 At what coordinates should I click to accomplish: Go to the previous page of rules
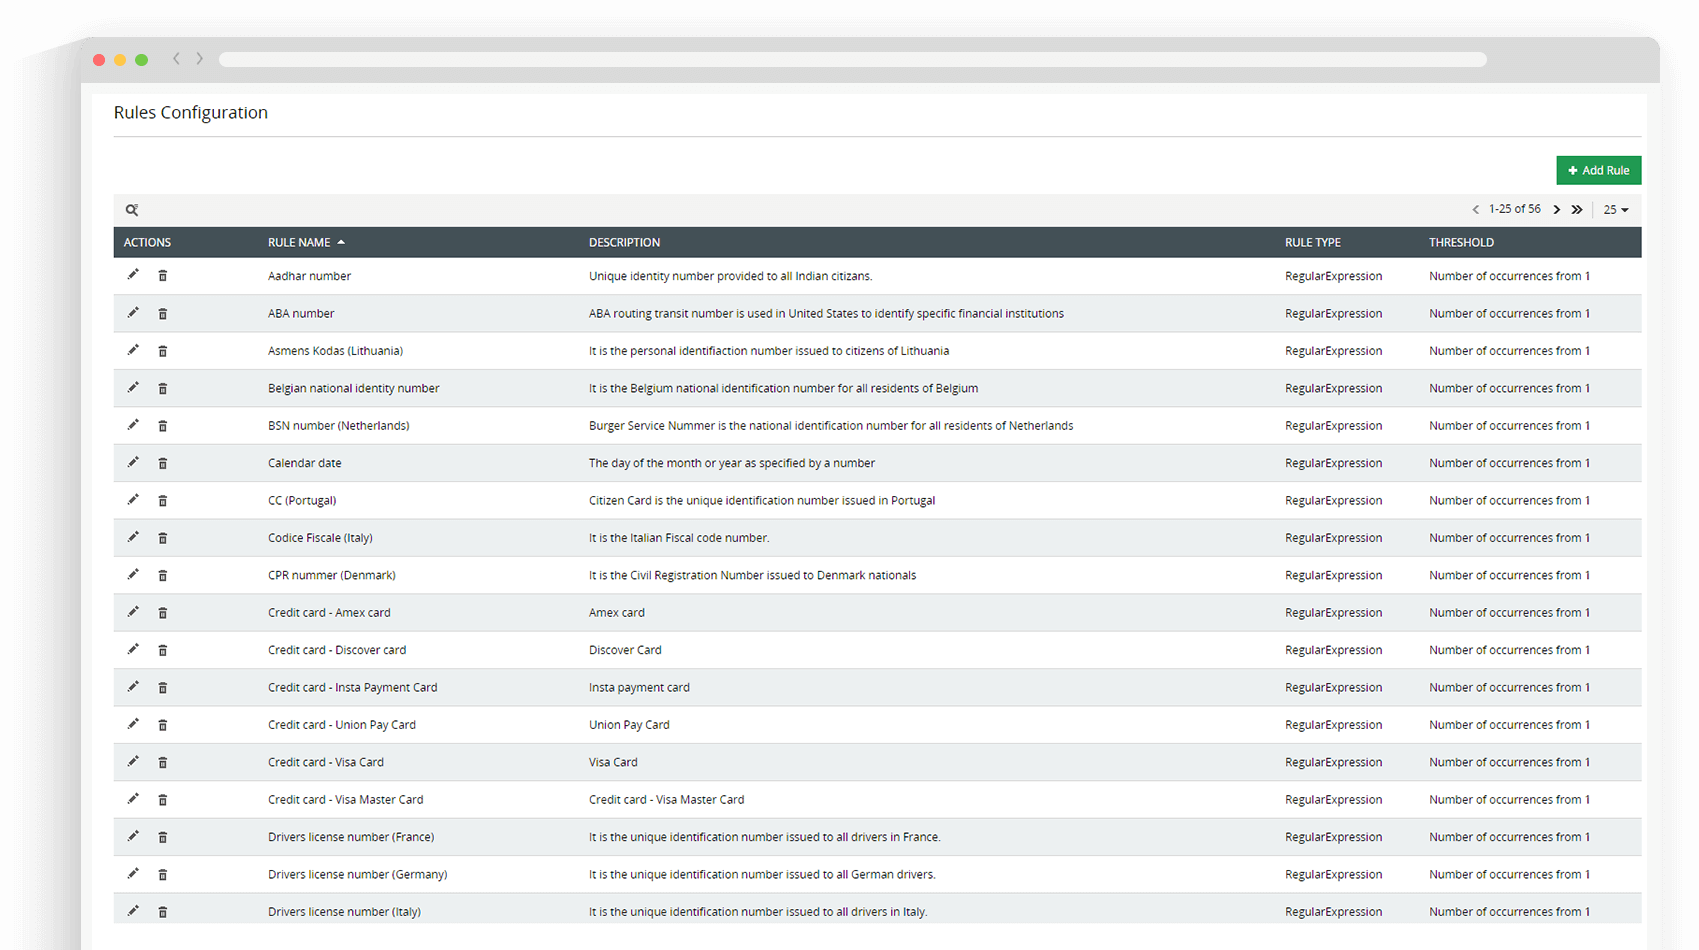click(1475, 210)
